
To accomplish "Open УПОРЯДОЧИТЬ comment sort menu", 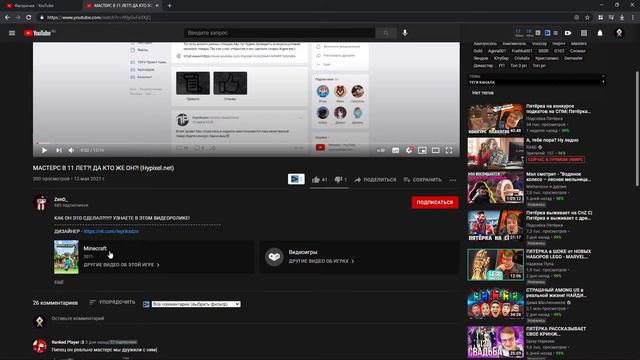I will click(112, 302).
